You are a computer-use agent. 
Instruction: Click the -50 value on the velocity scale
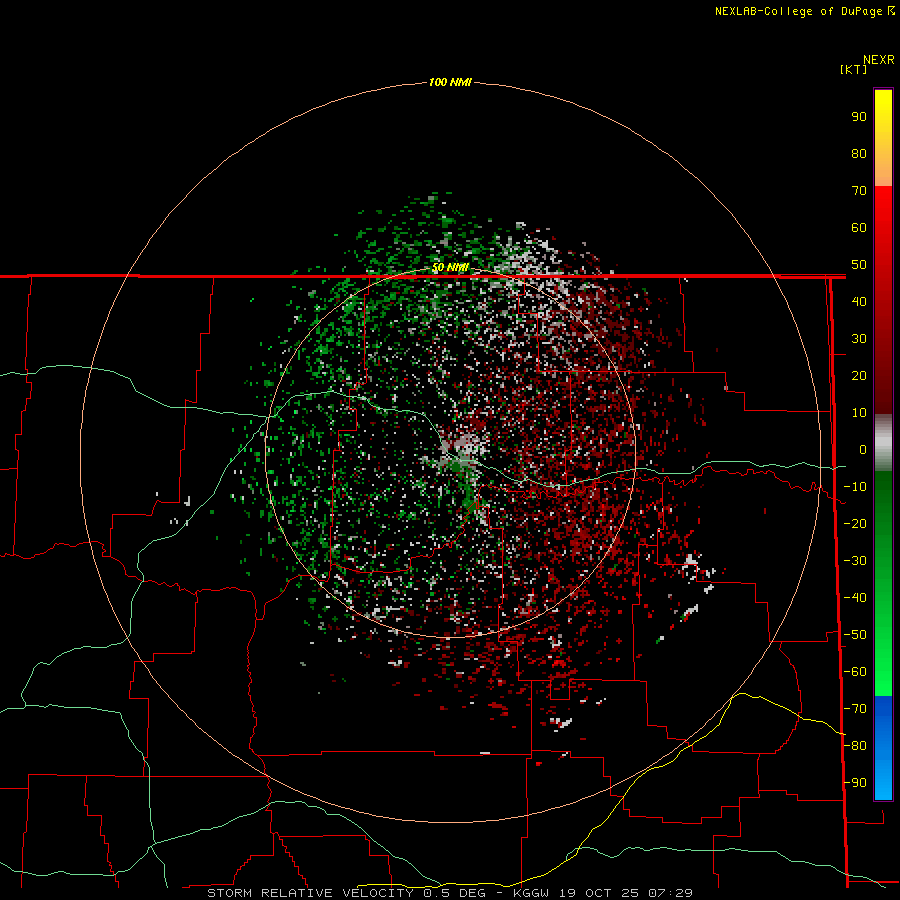pos(855,635)
